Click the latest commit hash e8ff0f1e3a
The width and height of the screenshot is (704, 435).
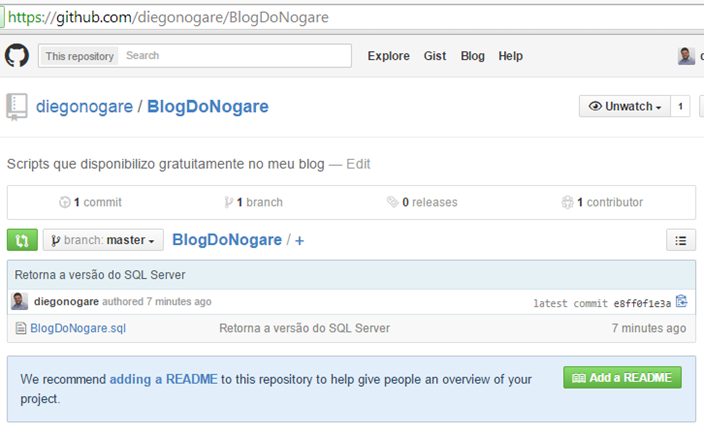pyautogui.click(x=642, y=303)
